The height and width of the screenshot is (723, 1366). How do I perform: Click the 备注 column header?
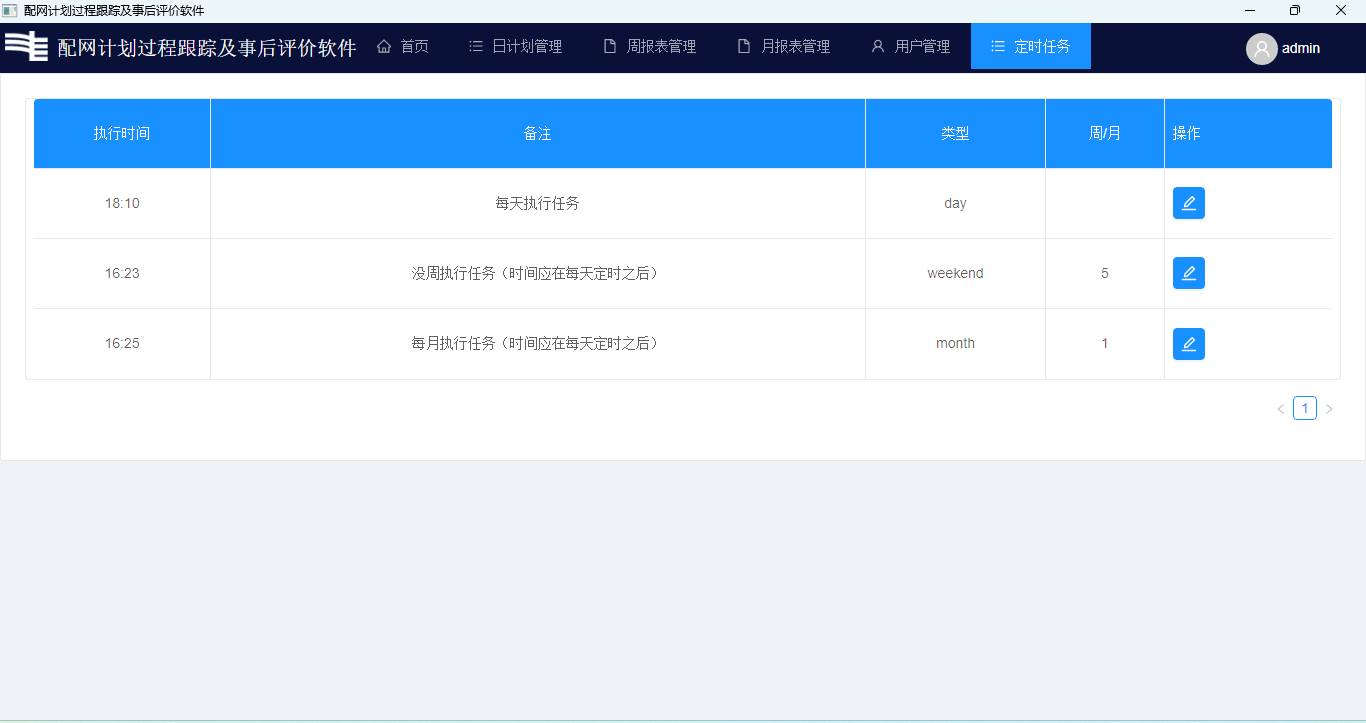coord(537,133)
